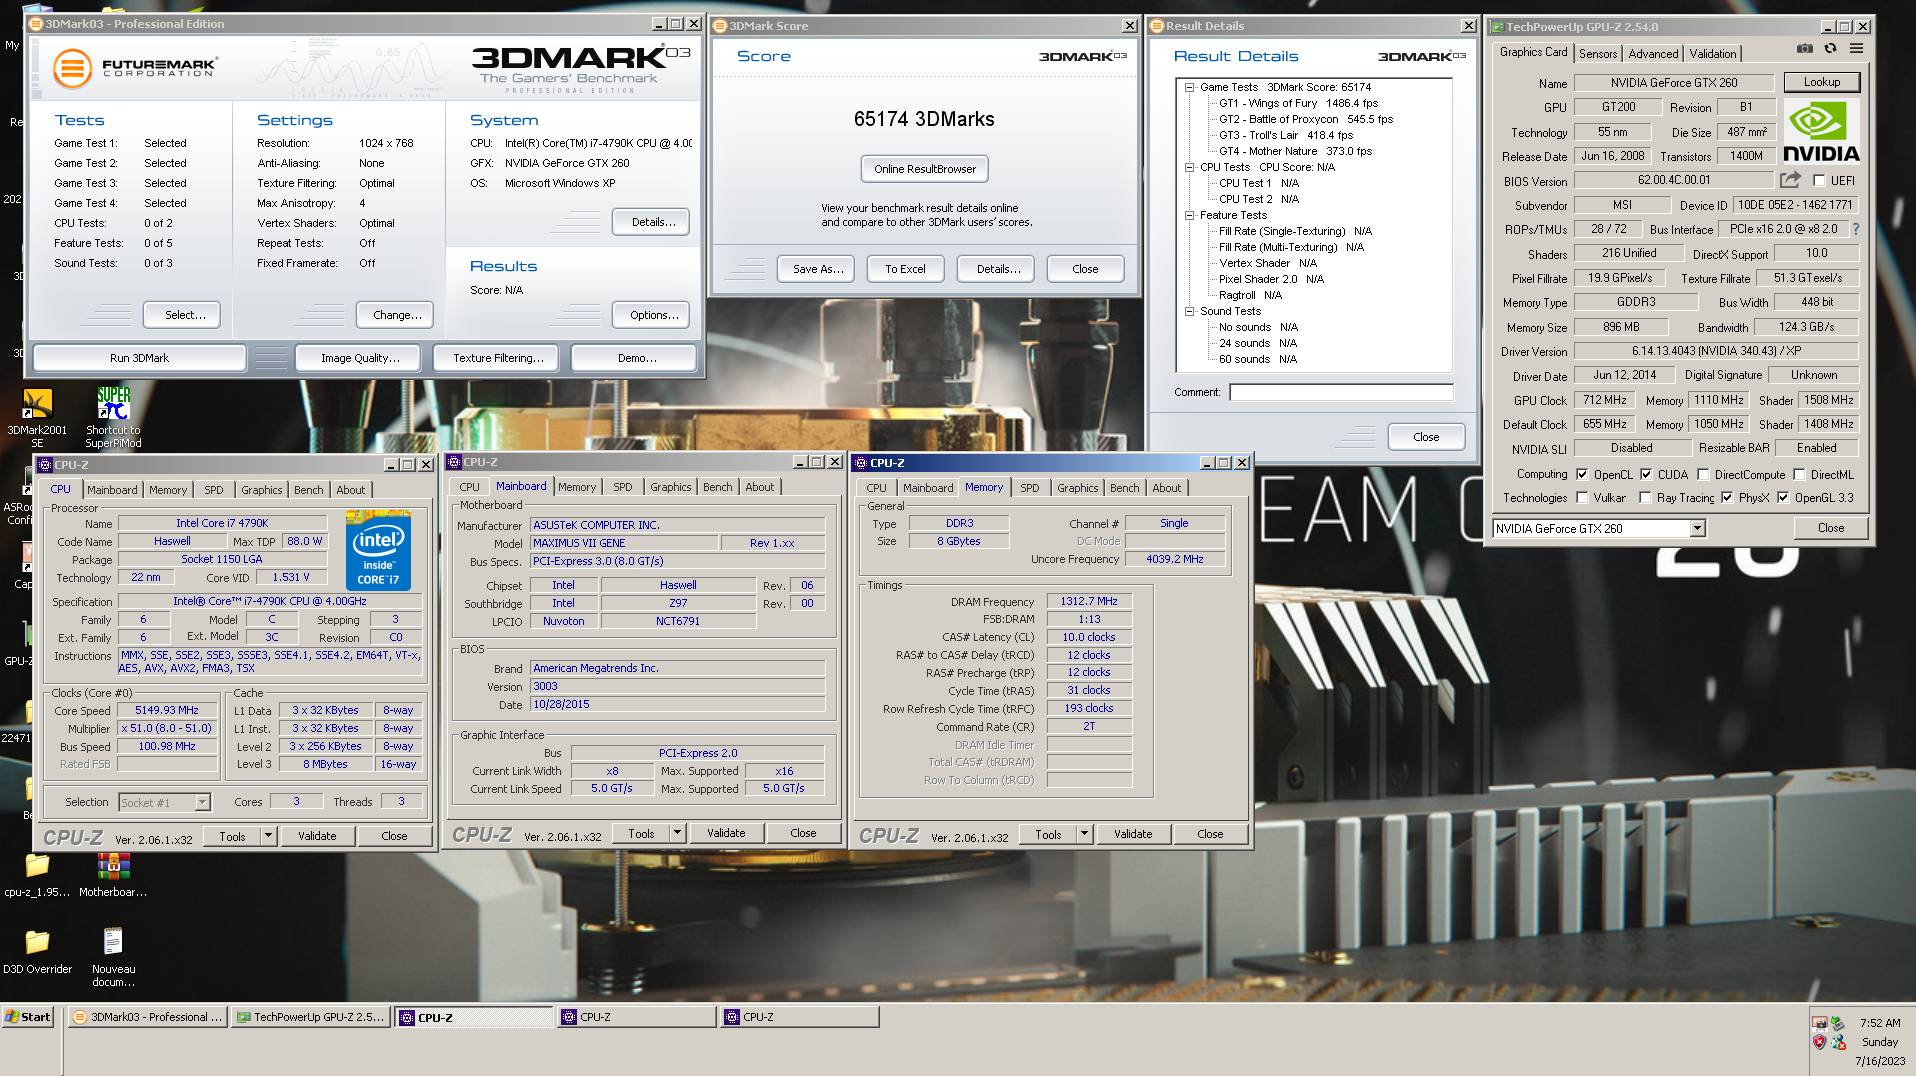Switch to the Validation tab in GPU-Z

[1713, 54]
